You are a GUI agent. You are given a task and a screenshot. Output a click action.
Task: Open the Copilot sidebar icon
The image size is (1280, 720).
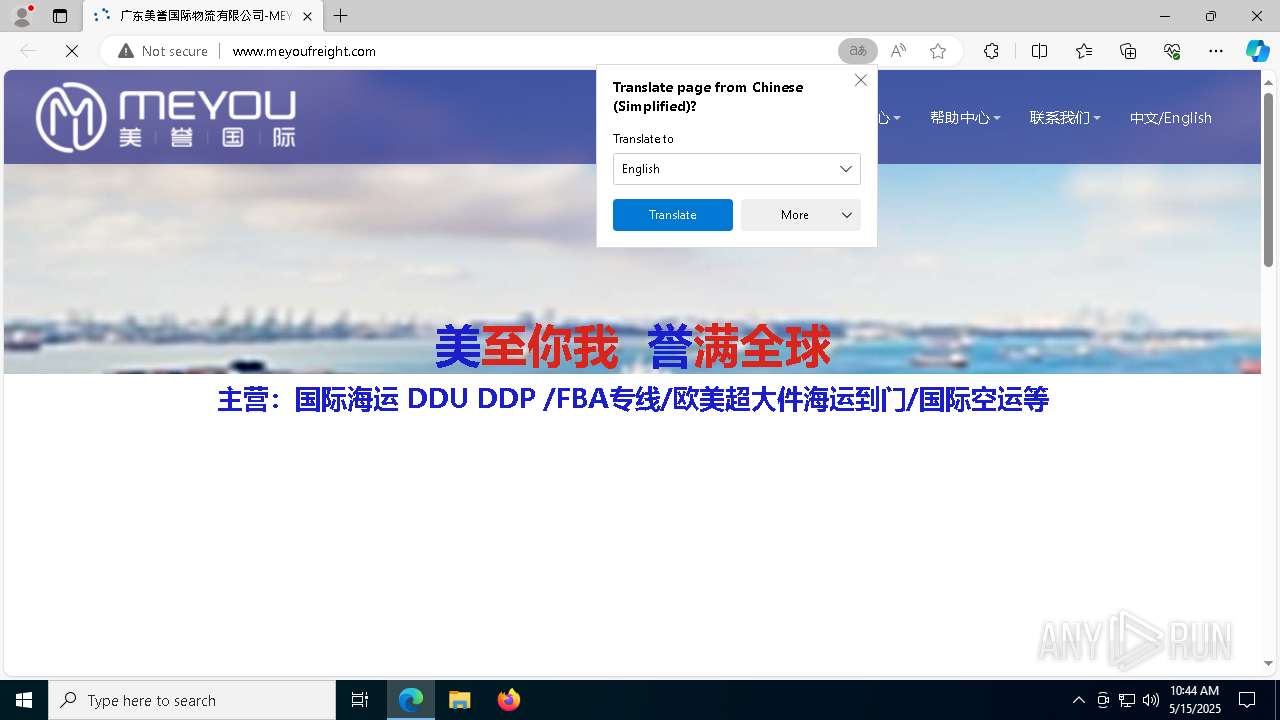(1257, 51)
